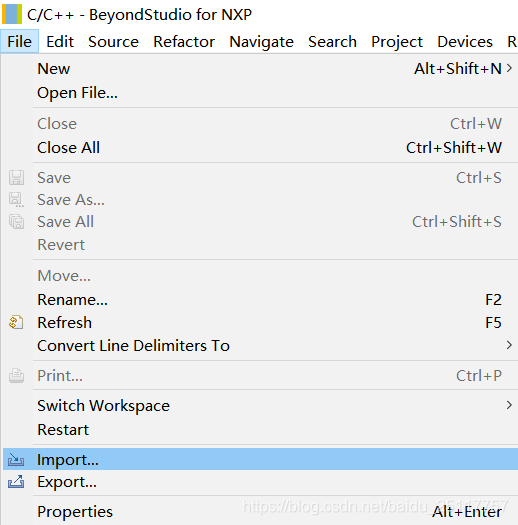Click the Save As icon
Image resolution: width=518 pixels, height=525 pixels.
pyautogui.click(x=16, y=200)
